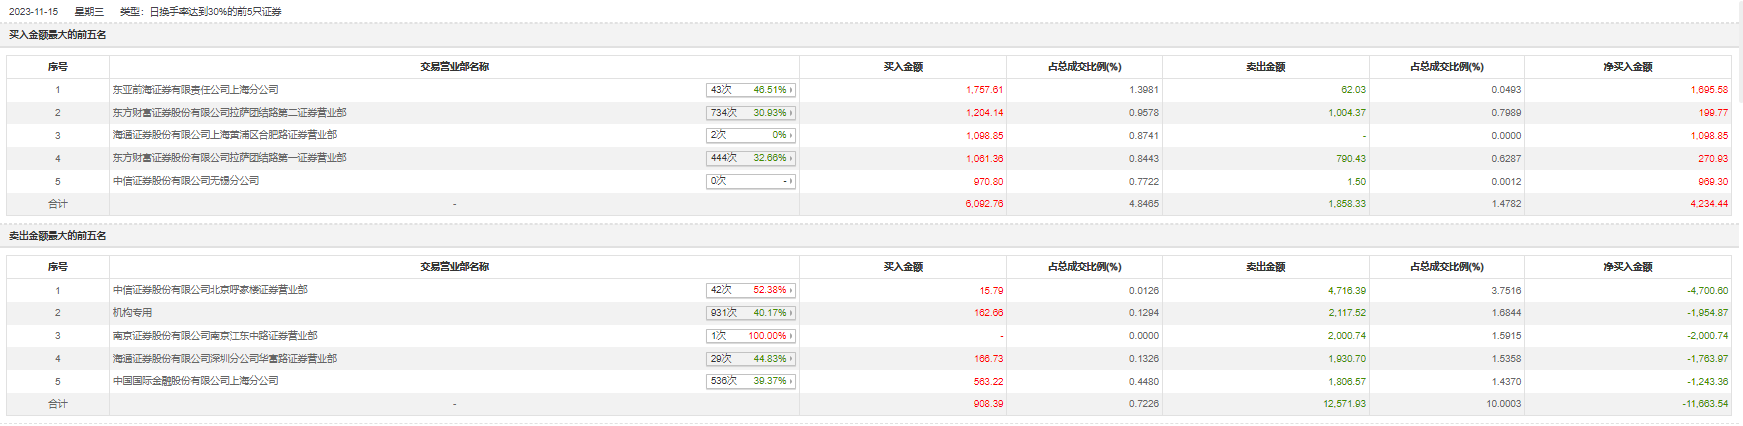Open 中信证券北京呼家楼证券营业部 link
The width and height of the screenshot is (1743, 426).
pos(210,290)
